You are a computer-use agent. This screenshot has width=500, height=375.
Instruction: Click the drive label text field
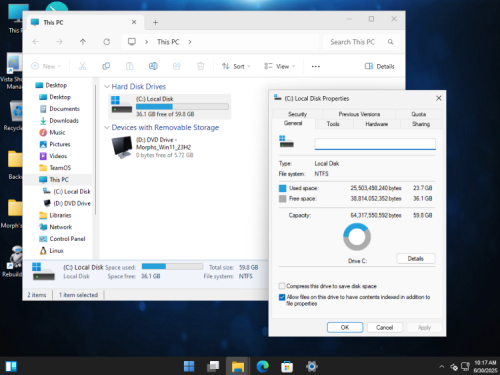pyautogui.click(x=375, y=144)
